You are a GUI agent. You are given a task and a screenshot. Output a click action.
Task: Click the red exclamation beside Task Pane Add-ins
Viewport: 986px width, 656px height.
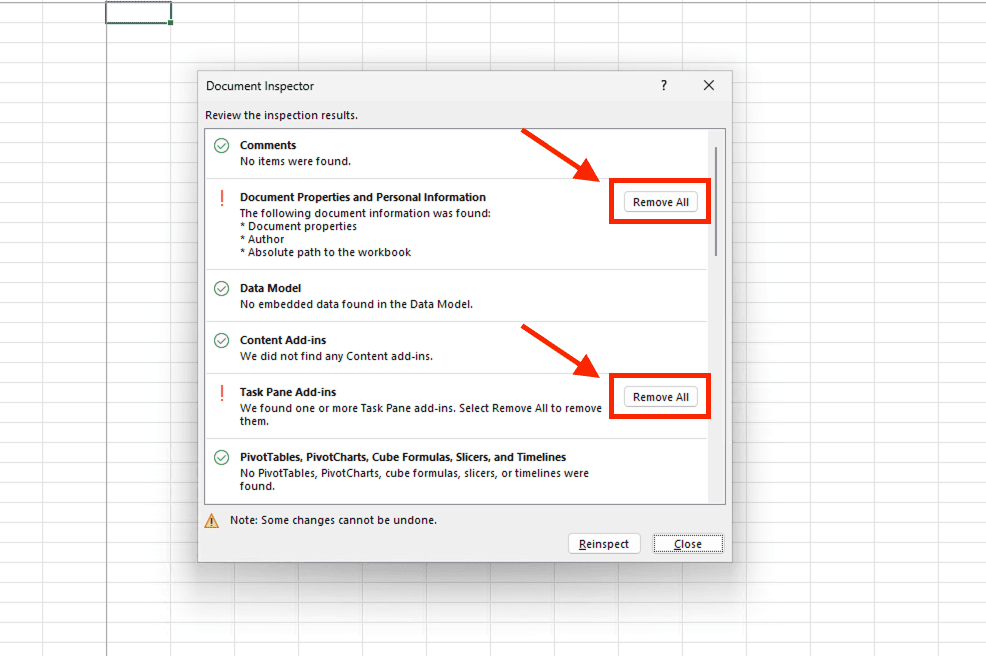pos(222,393)
